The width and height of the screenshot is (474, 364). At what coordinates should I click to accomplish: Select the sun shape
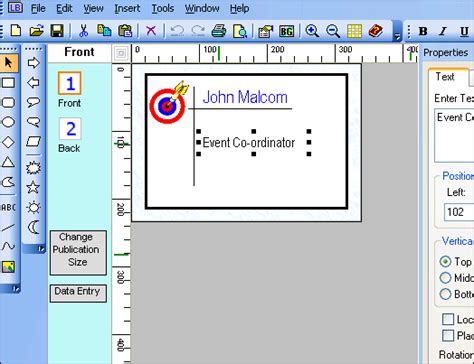point(33,207)
